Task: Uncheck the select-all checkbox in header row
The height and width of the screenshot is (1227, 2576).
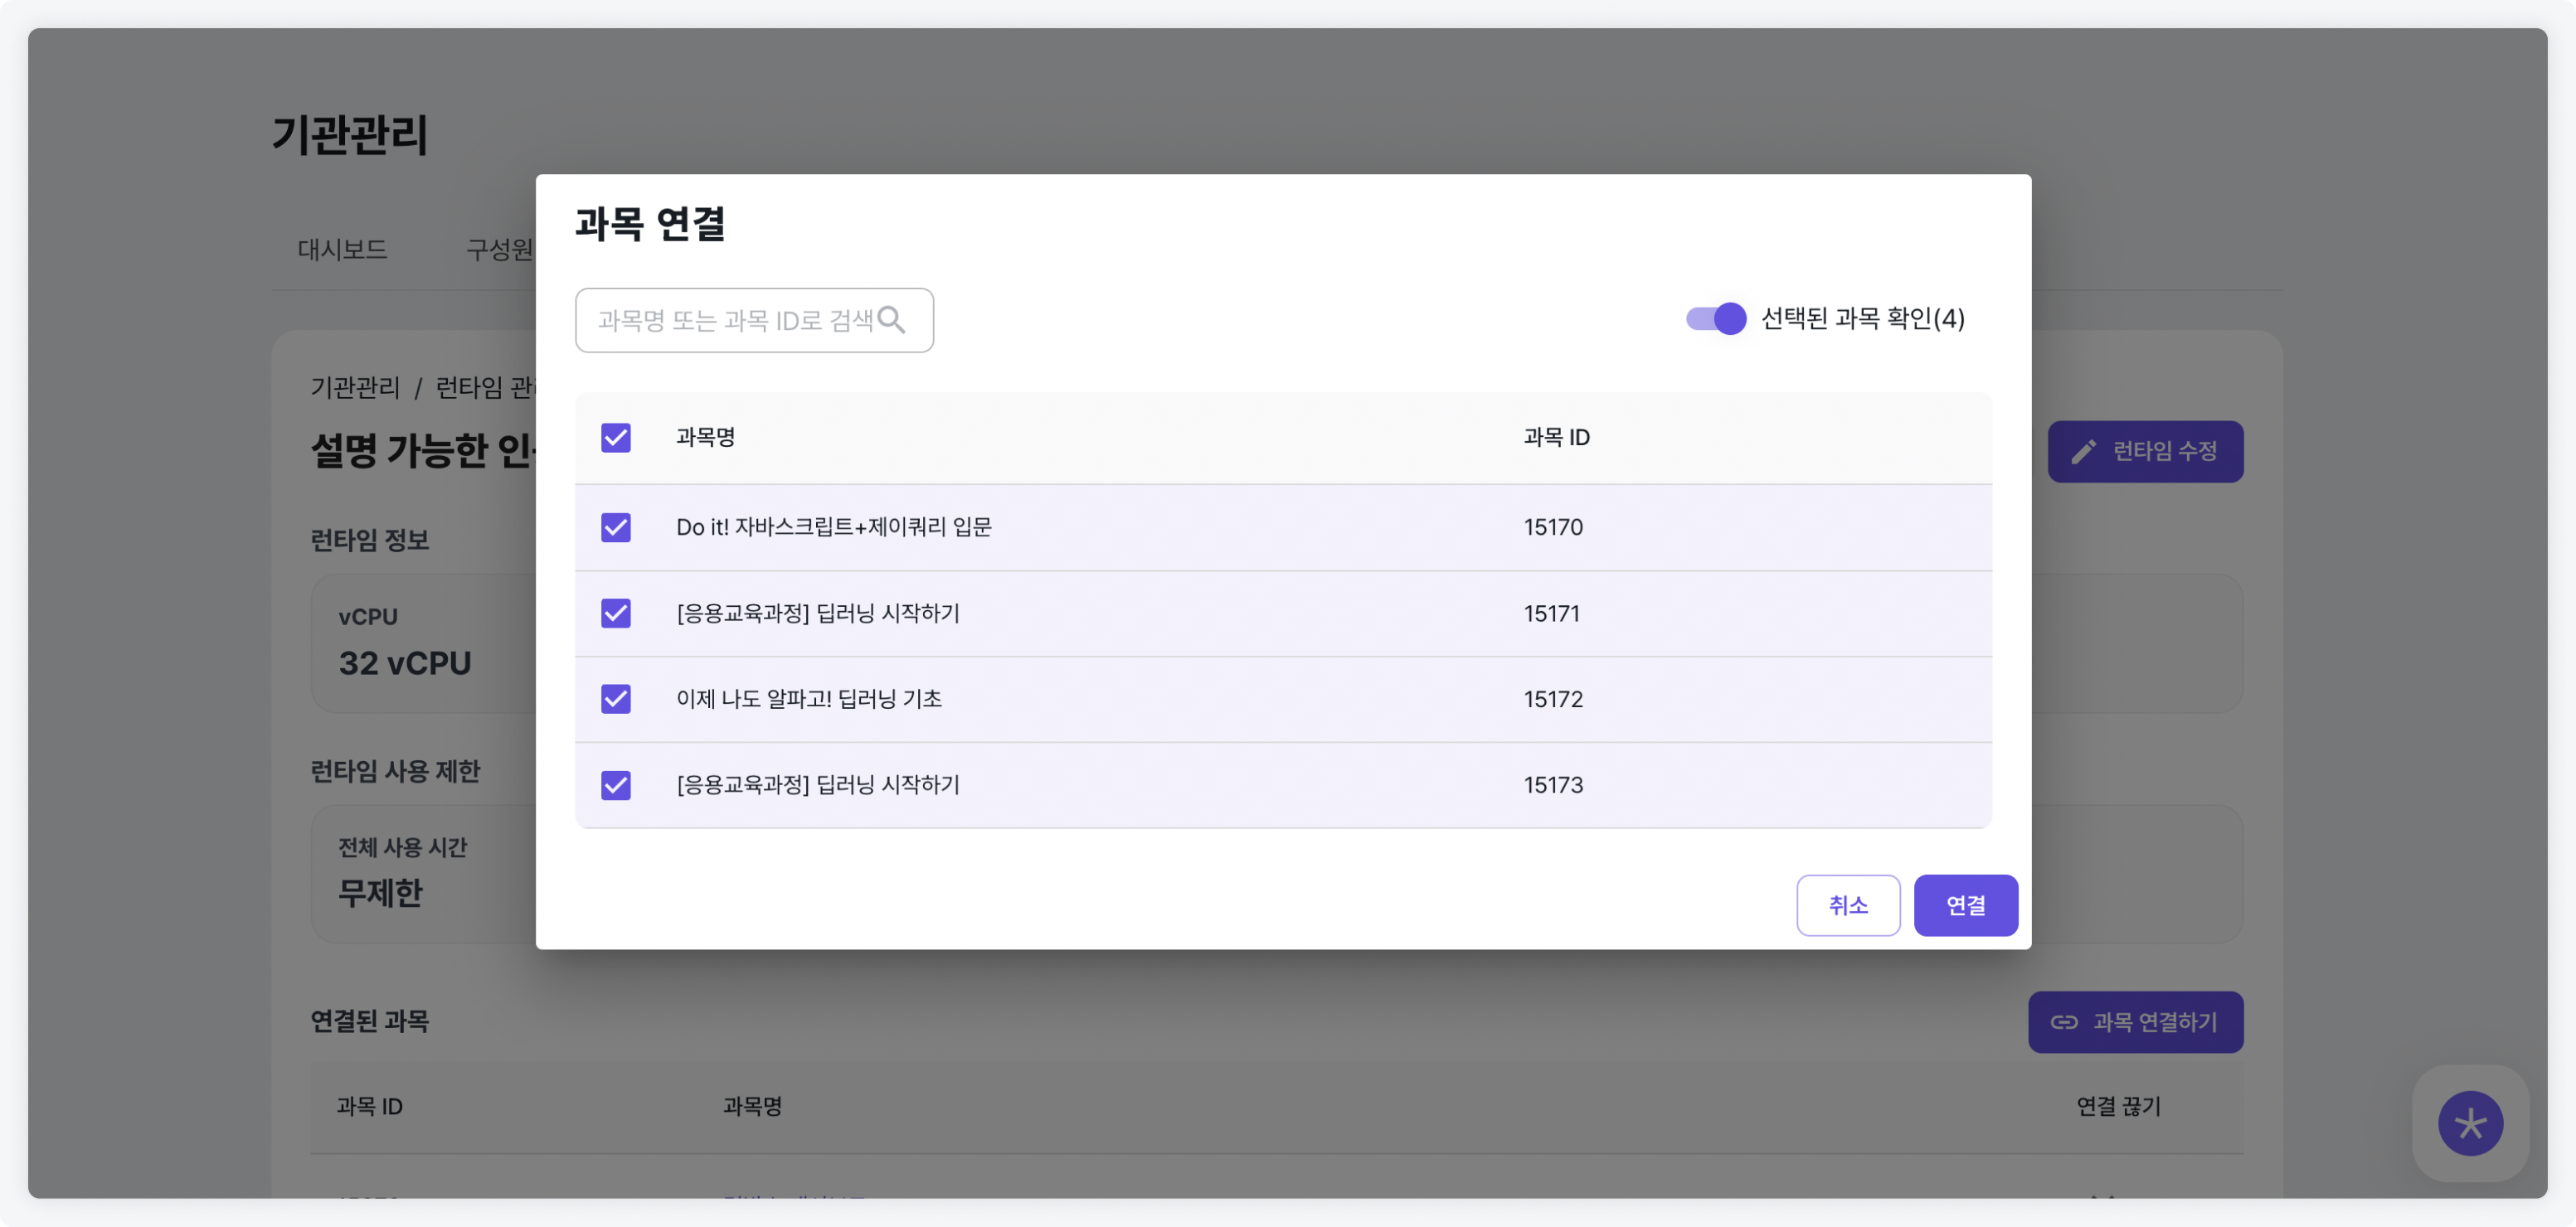Action: click(x=616, y=437)
